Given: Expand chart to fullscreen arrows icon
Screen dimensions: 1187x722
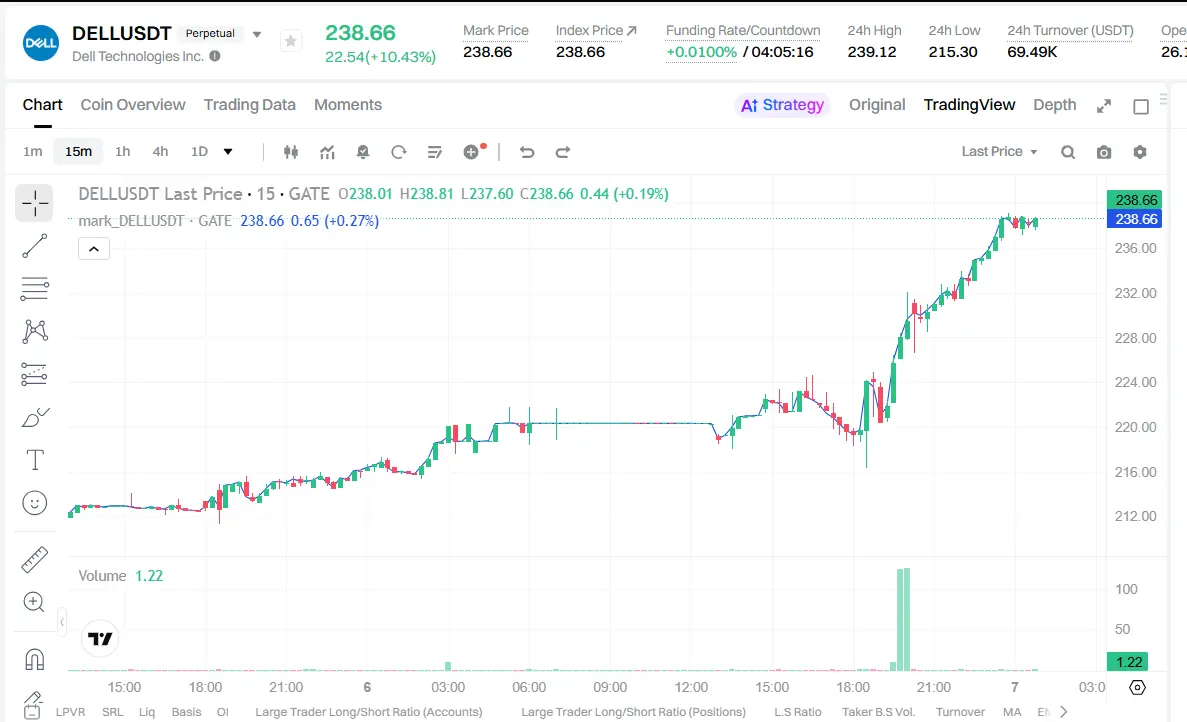Looking at the screenshot, I should [x=1104, y=107].
